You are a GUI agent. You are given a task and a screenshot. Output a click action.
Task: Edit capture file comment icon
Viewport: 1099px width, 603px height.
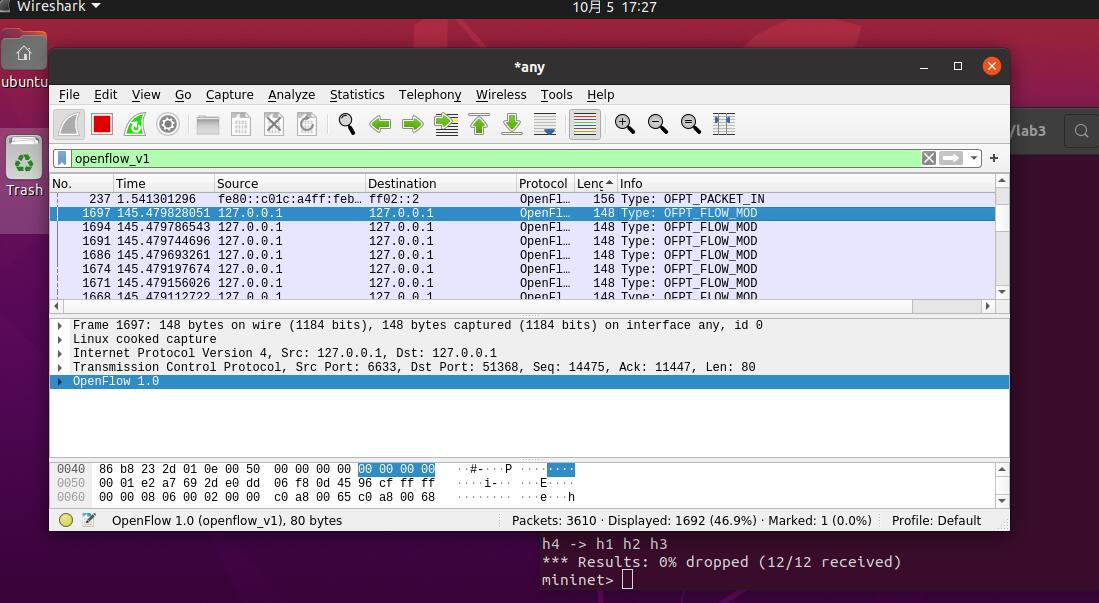[x=88, y=520]
